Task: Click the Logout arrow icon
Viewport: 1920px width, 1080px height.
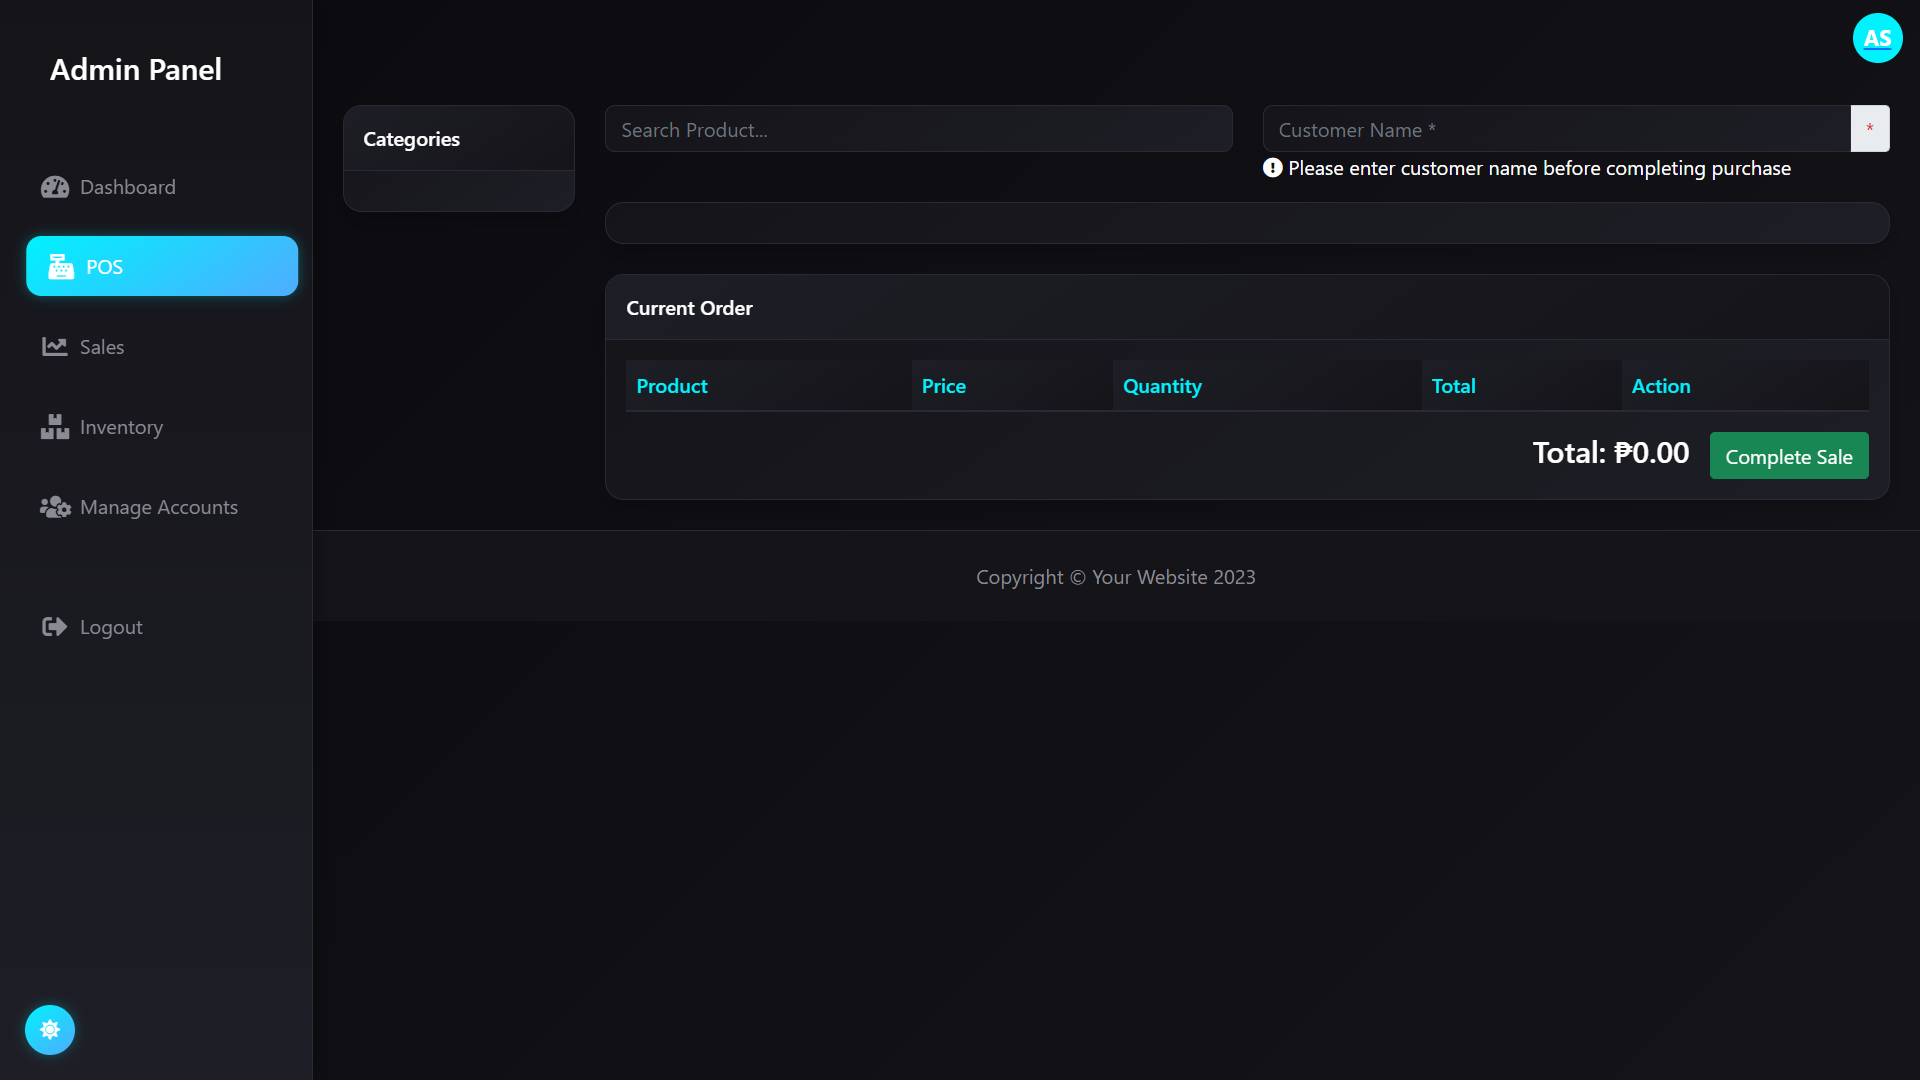Action: [x=54, y=627]
